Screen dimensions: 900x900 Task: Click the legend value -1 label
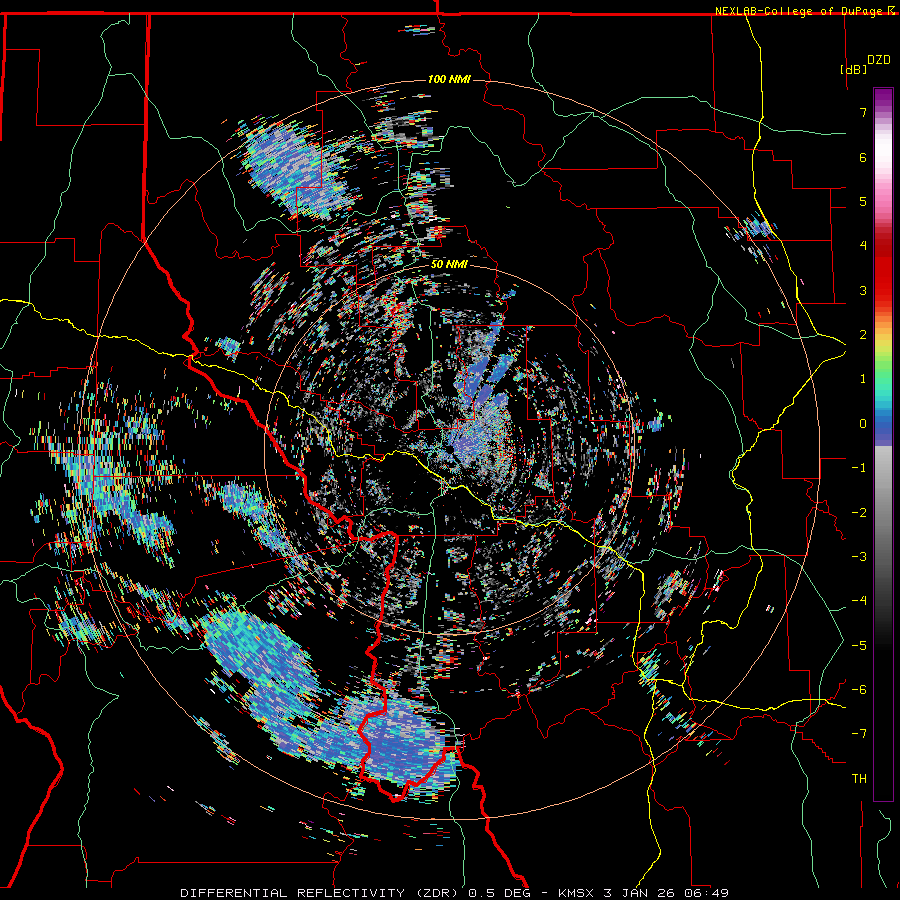pos(859,468)
